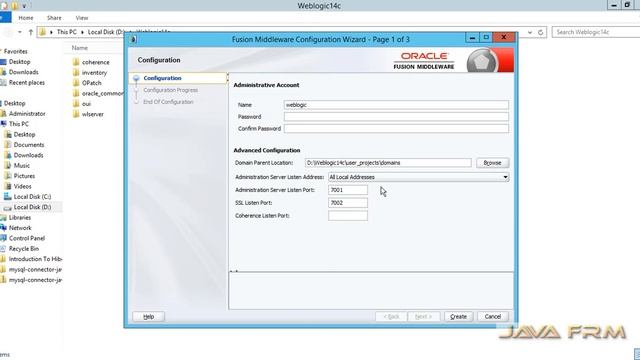Click the Administration Server Listen Port field

[348, 190]
